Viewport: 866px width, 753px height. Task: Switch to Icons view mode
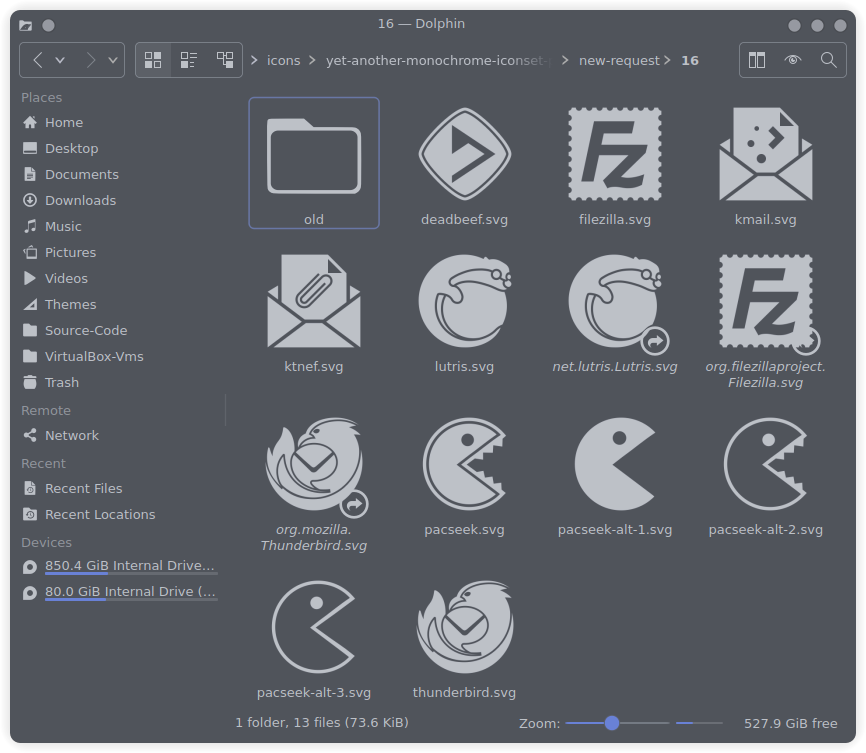click(153, 60)
